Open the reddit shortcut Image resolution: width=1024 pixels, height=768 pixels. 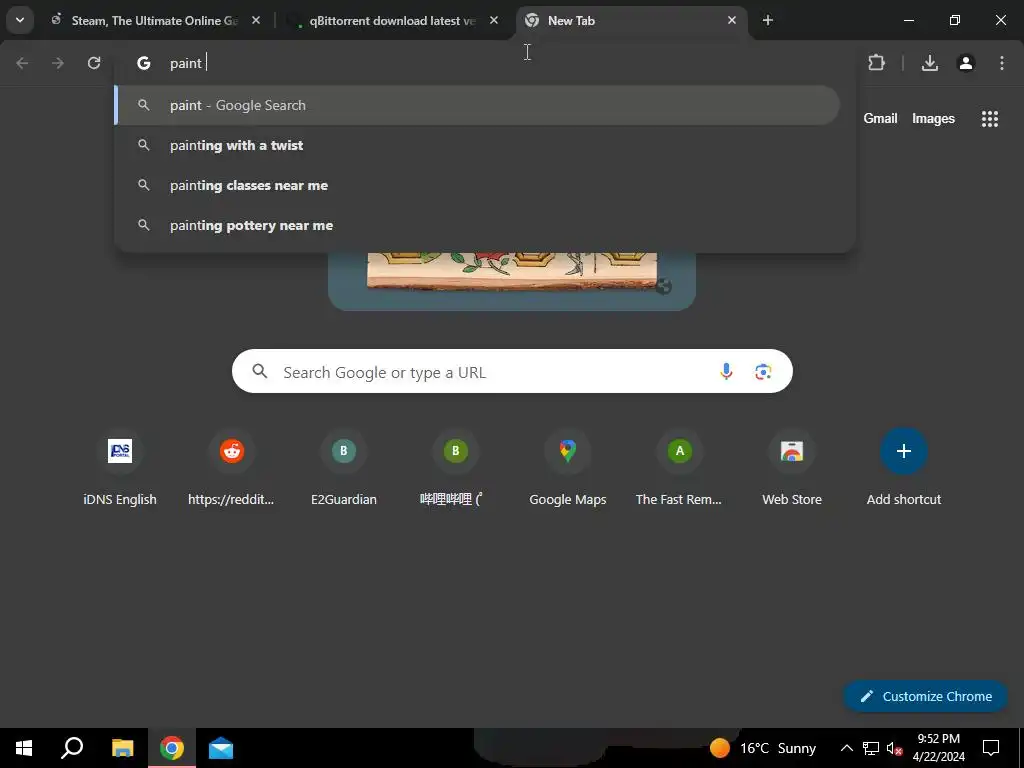(231, 469)
